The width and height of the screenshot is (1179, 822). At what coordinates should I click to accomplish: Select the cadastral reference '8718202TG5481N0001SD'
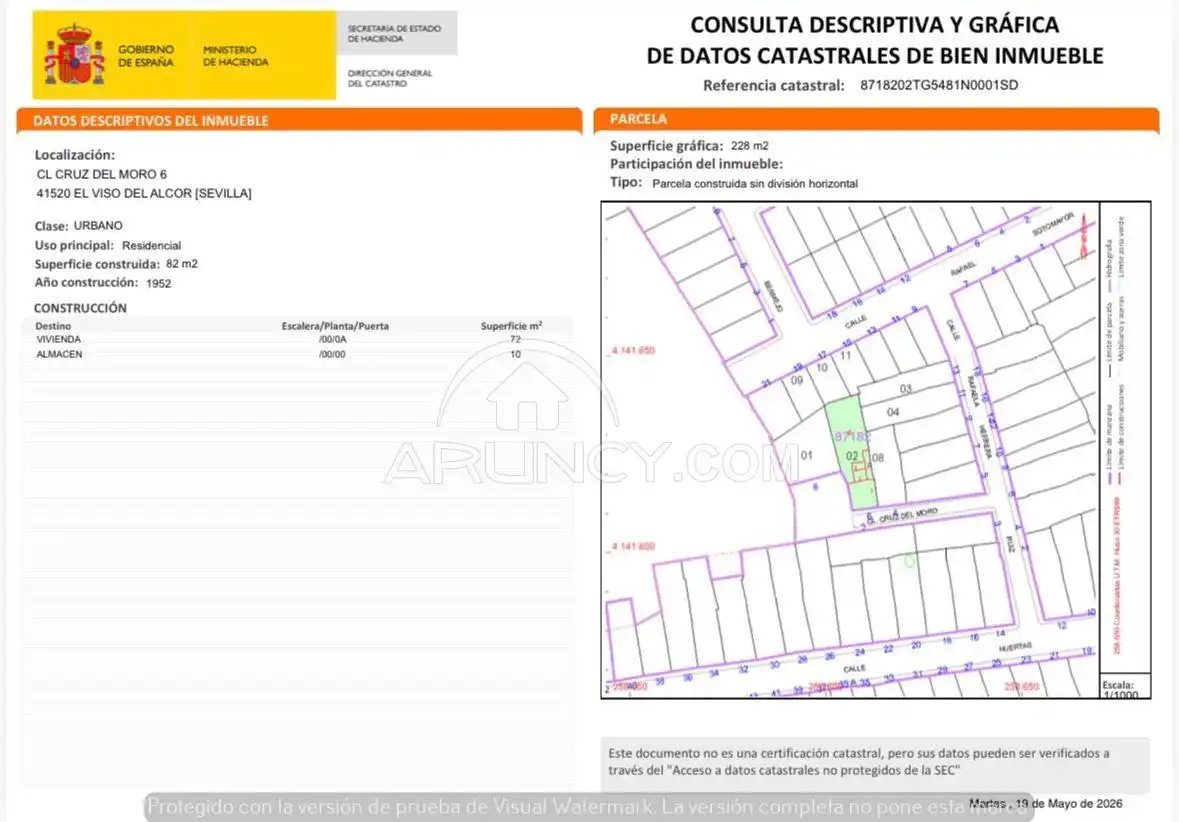tap(938, 85)
